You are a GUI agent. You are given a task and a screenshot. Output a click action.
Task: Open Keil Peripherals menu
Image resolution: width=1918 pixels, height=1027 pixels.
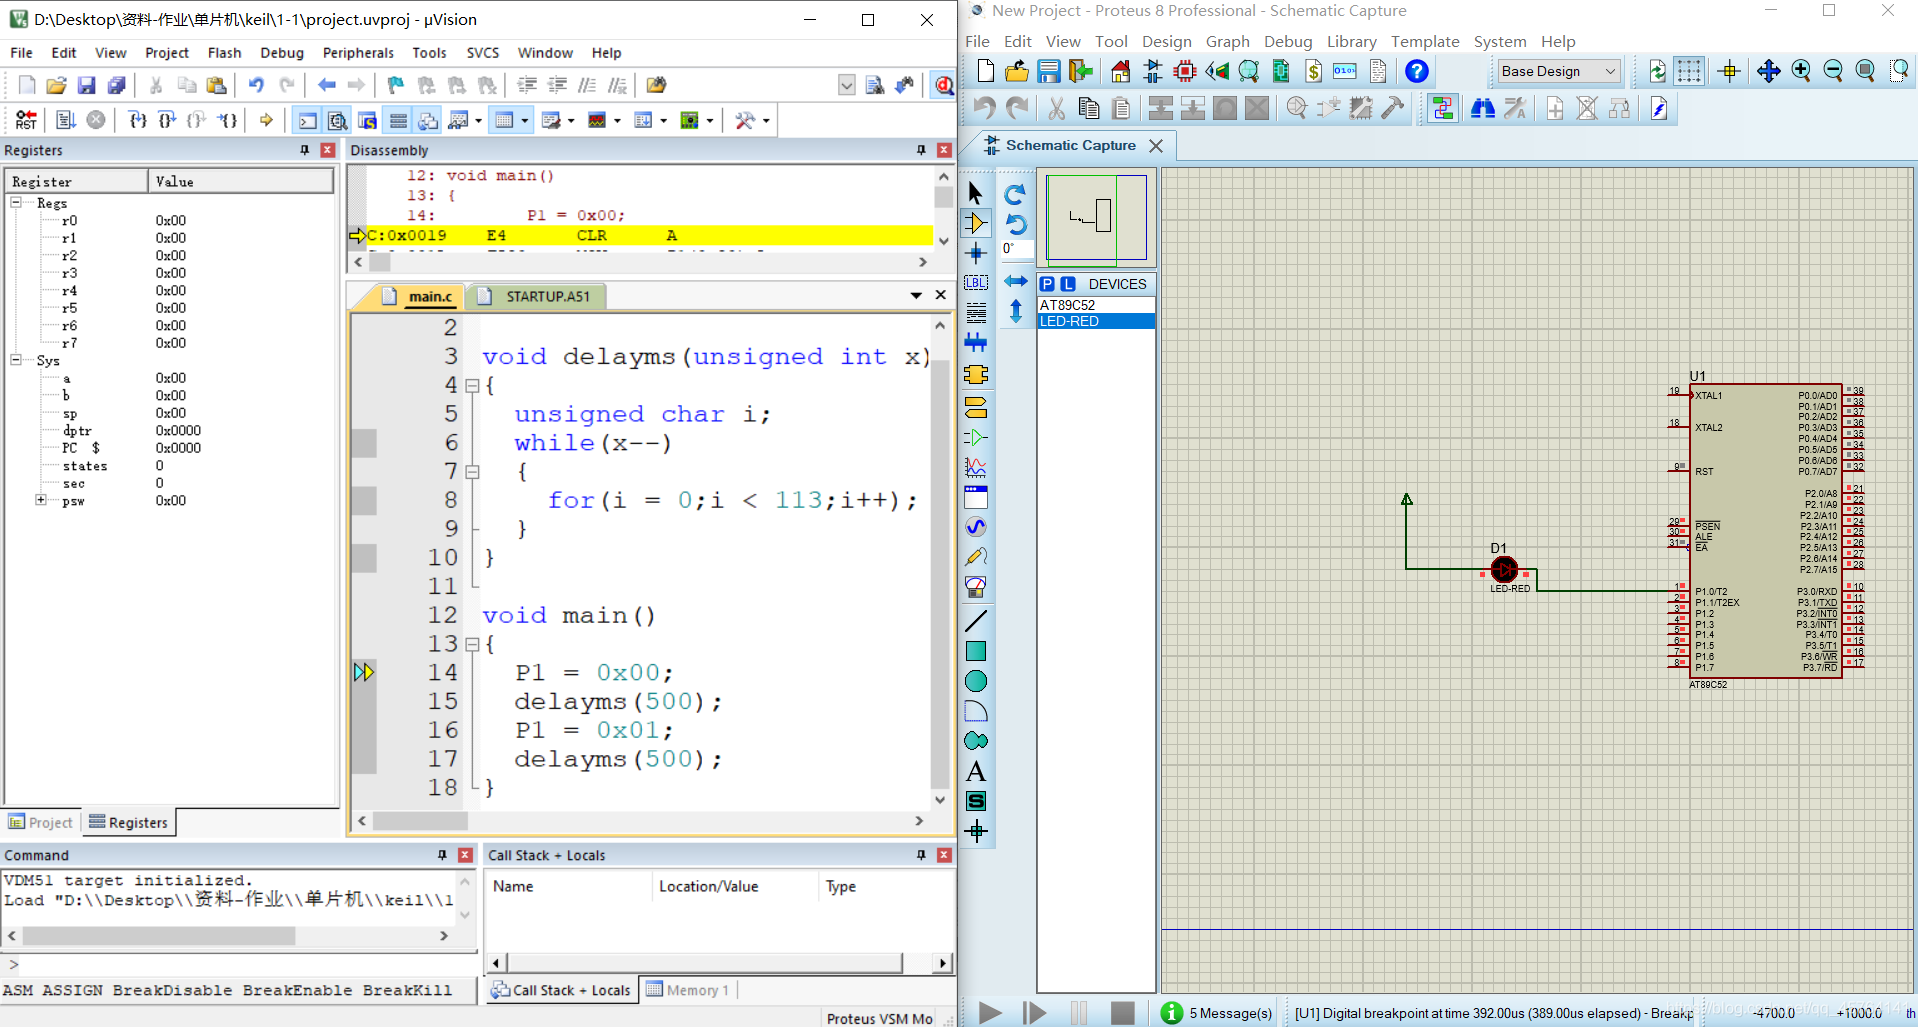tap(358, 53)
